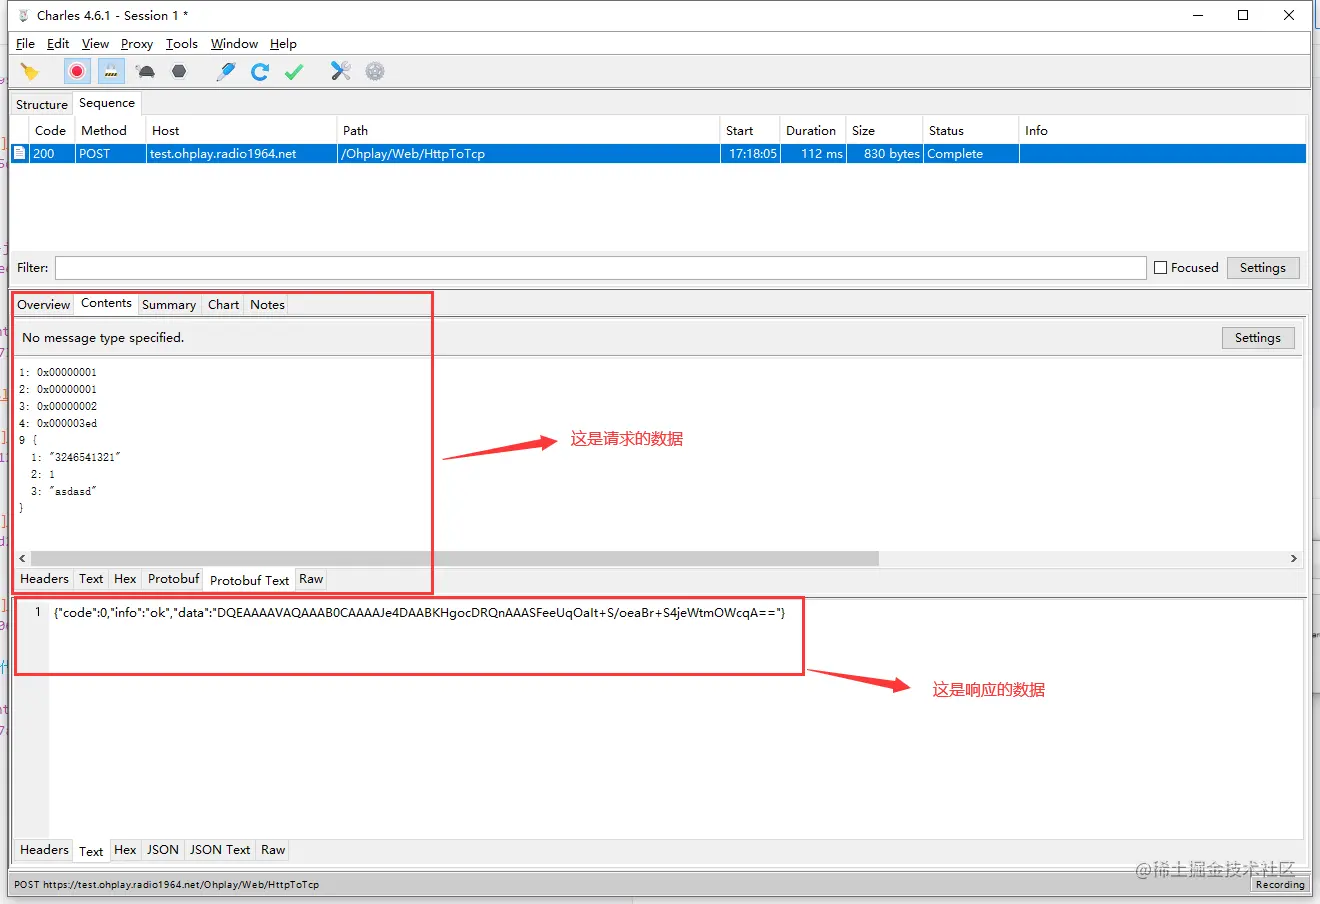1320x904 pixels.
Task: Open the Edit menu
Action: (58, 44)
